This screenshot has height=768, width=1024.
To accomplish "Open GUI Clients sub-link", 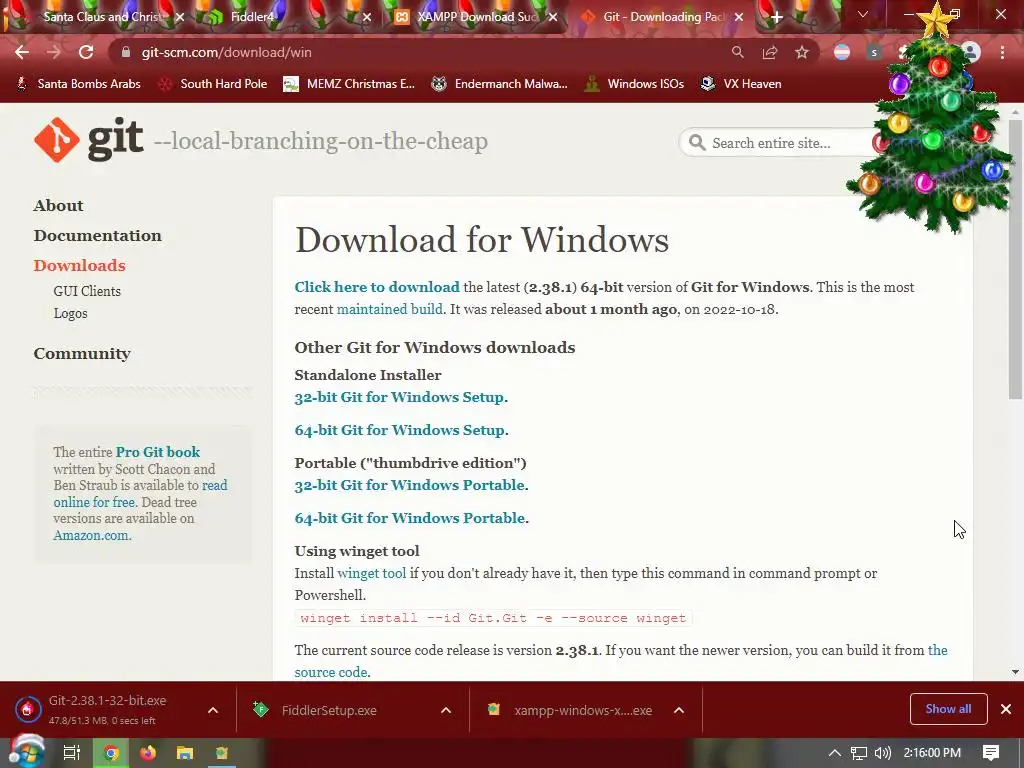I will pyautogui.click(x=87, y=291).
